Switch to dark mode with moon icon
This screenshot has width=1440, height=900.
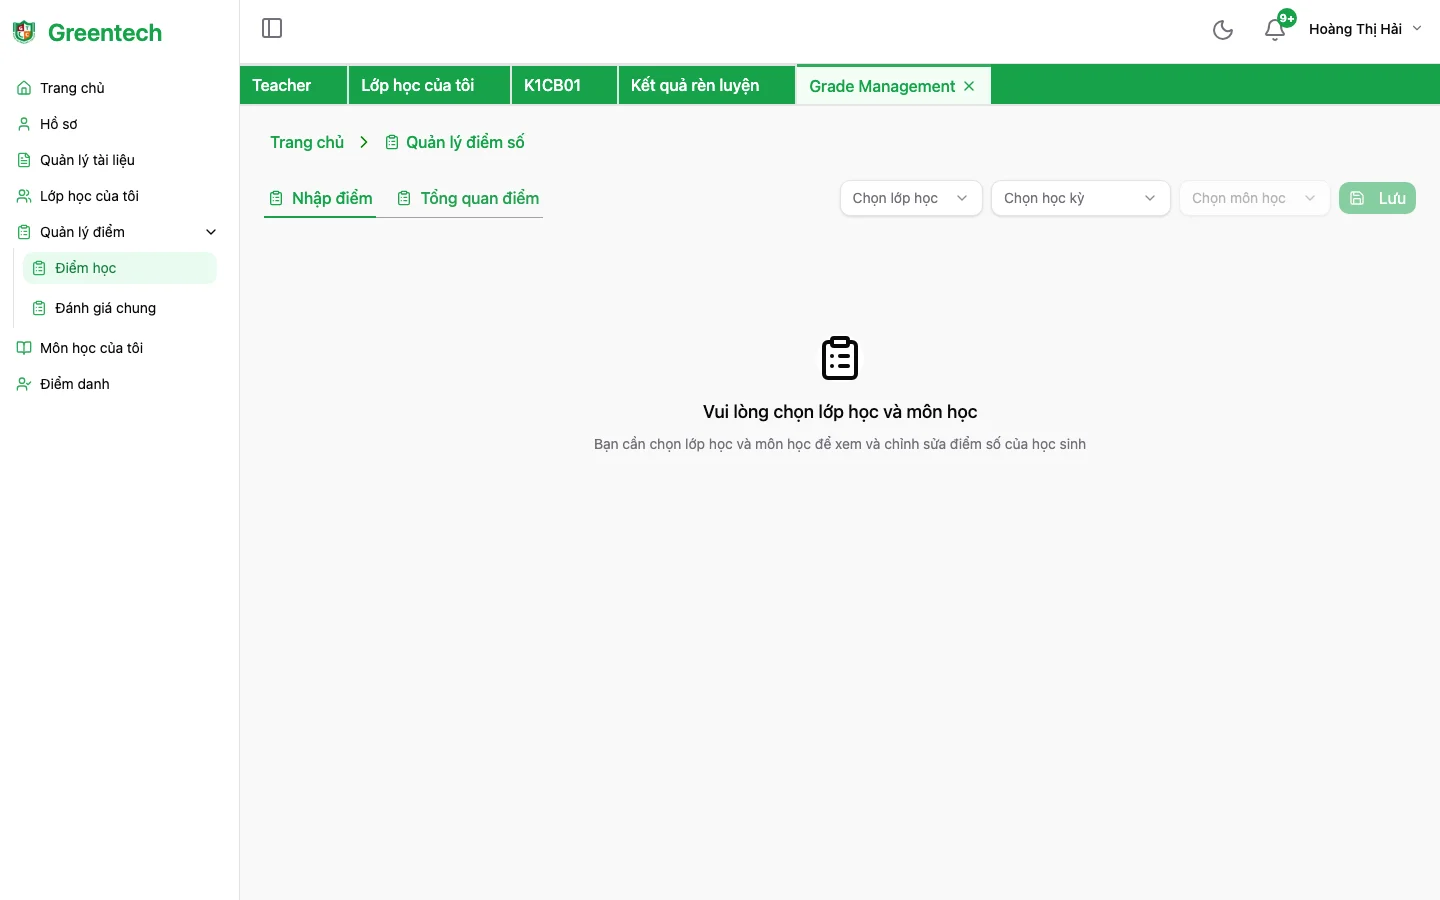(x=1222, y=30)
